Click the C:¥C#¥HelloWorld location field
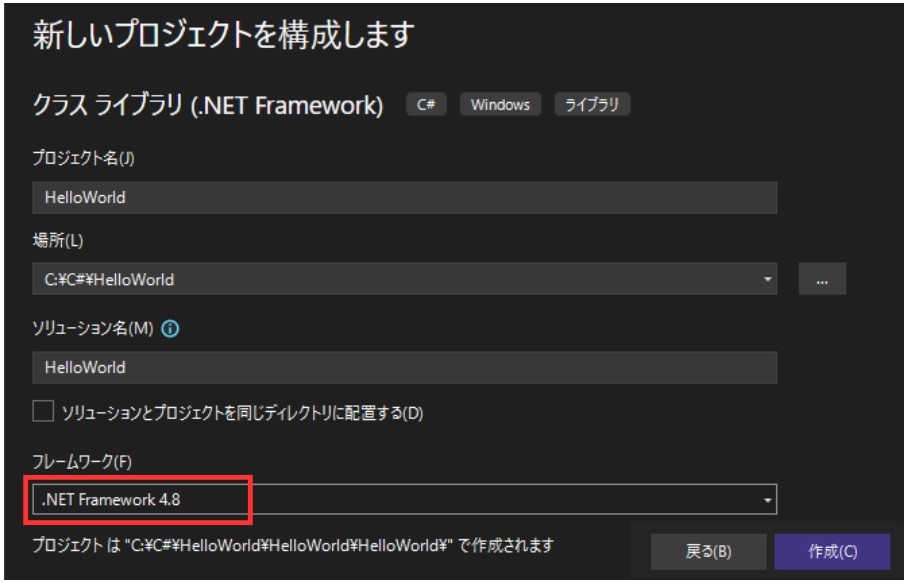Screen dimensions: 908x584 pyautogui.click(x=404, y=279)
